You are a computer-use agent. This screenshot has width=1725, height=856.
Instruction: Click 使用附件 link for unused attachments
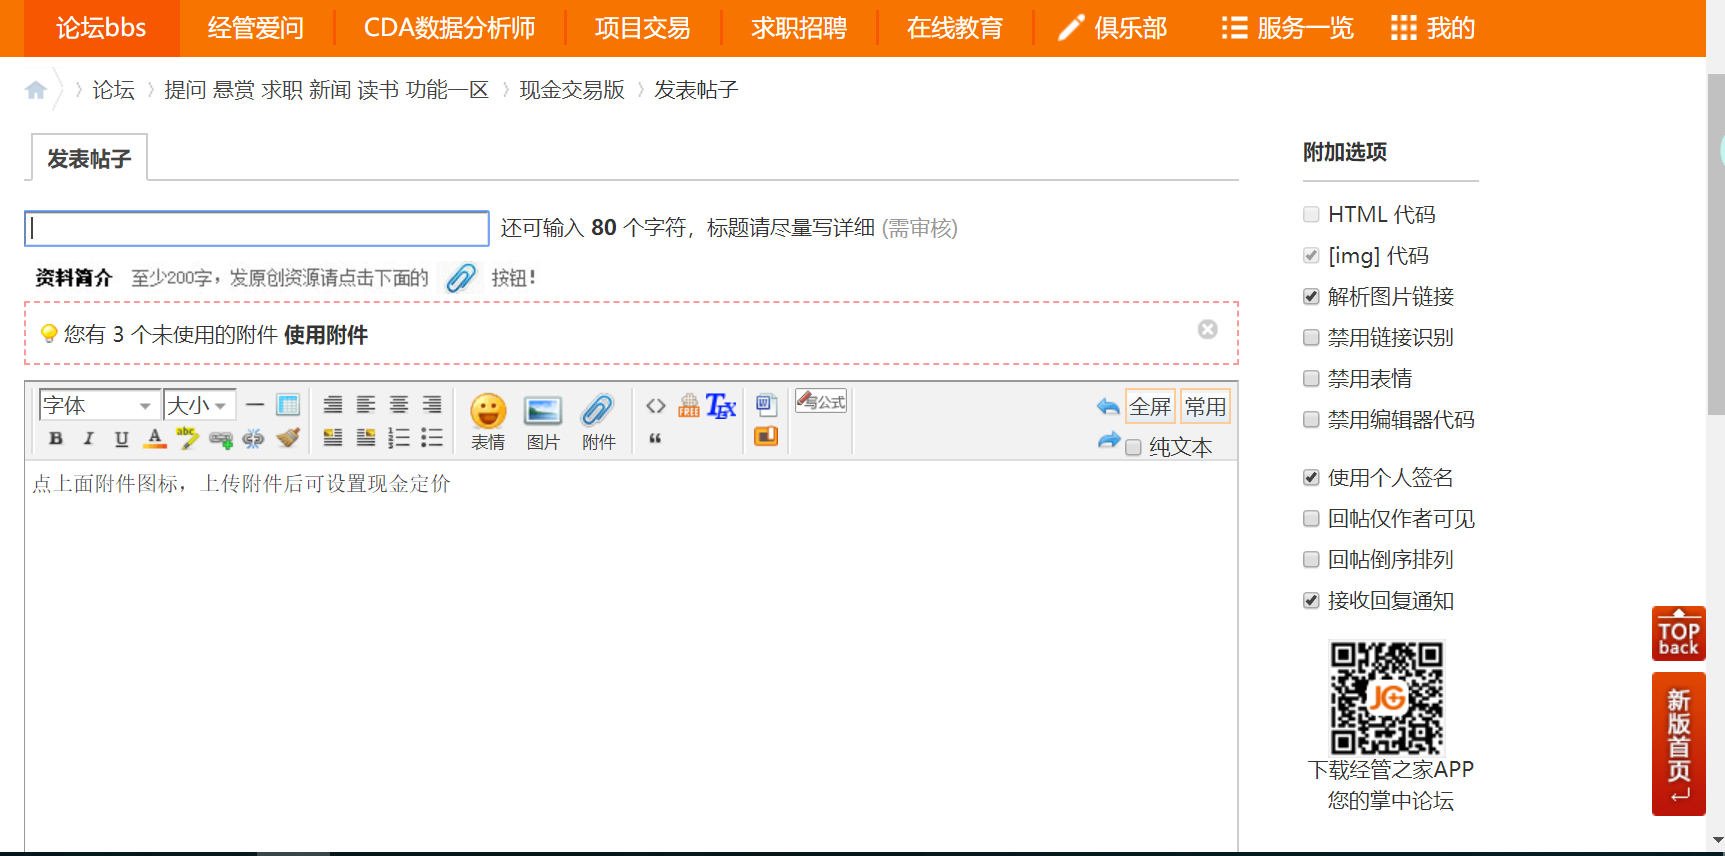tap(326, 335)
